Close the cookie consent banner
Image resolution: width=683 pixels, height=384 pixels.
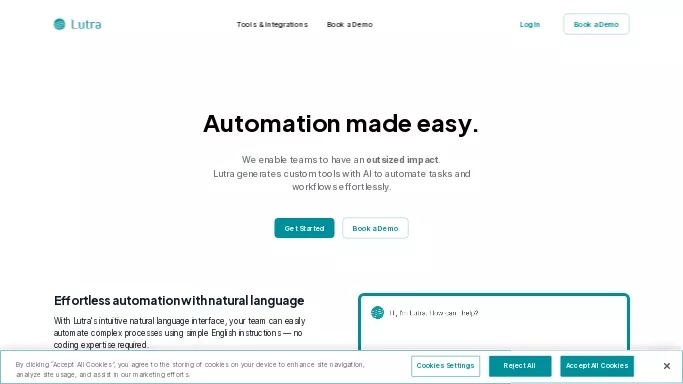point(666,366)
